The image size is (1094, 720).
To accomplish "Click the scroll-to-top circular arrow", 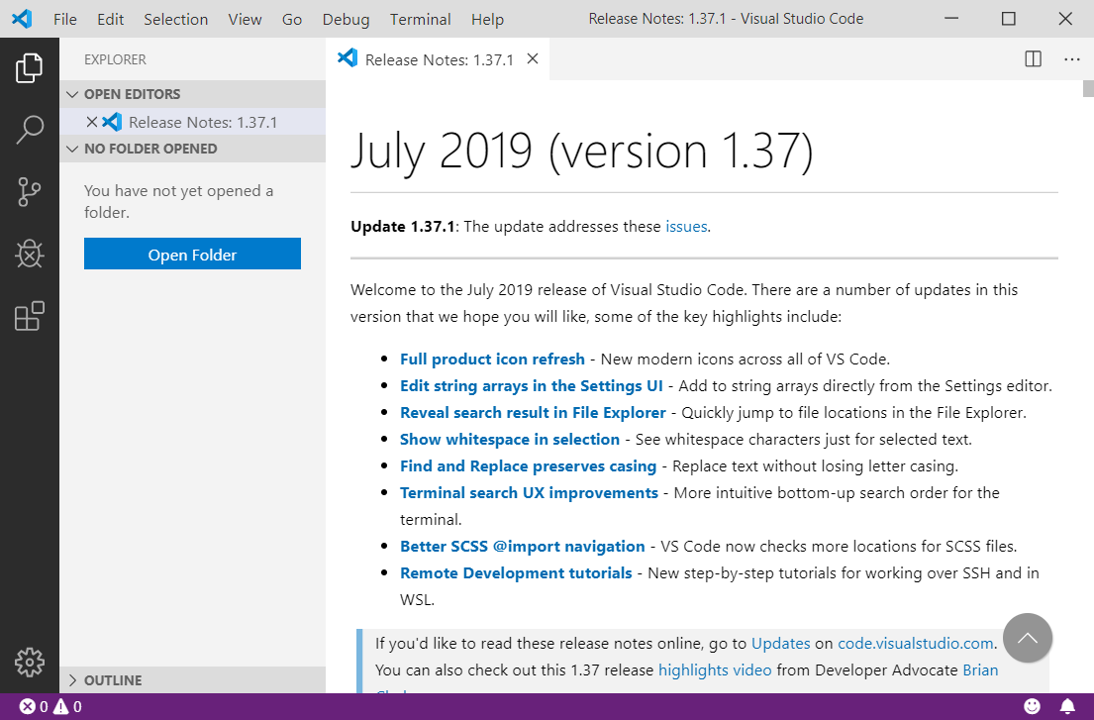I will pos(1027,637).
